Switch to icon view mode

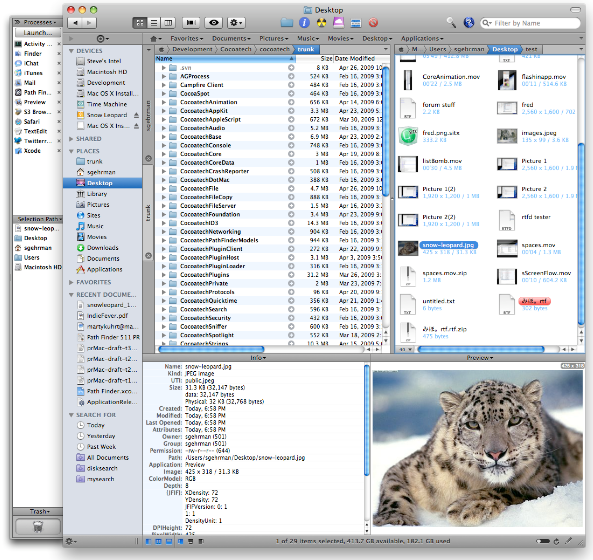140,23
